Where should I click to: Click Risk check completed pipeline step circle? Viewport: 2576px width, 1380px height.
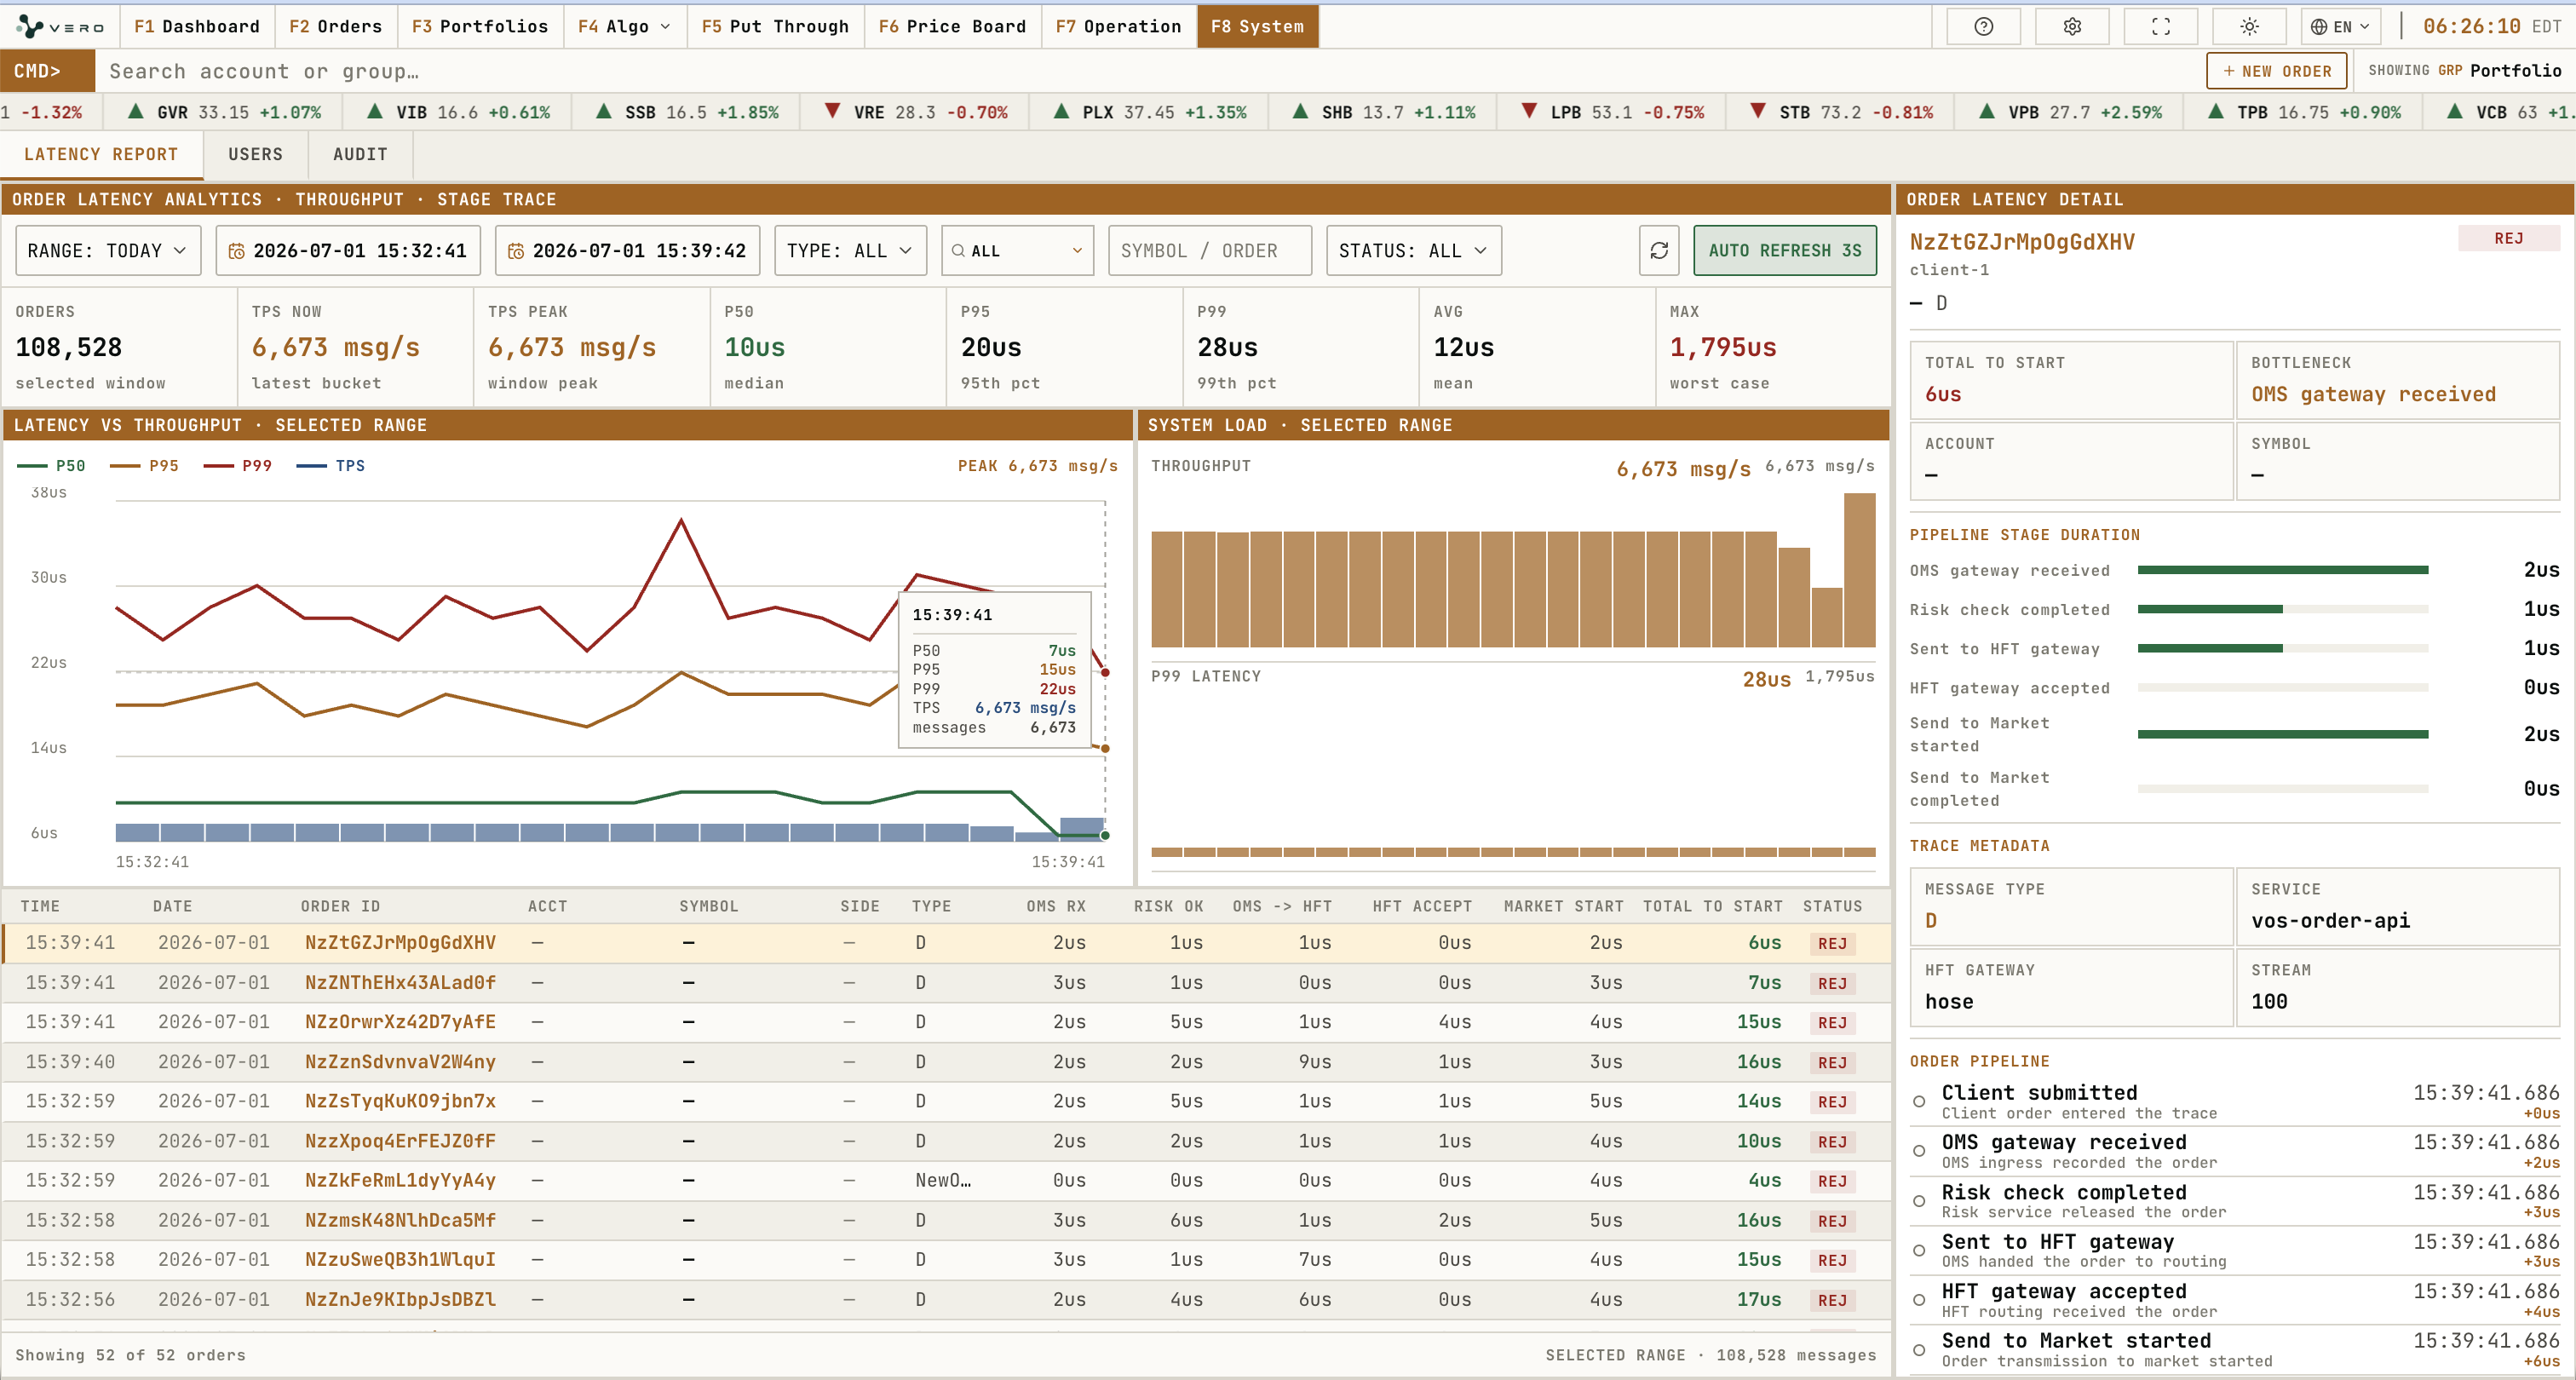click(x=1919, y=1201)
